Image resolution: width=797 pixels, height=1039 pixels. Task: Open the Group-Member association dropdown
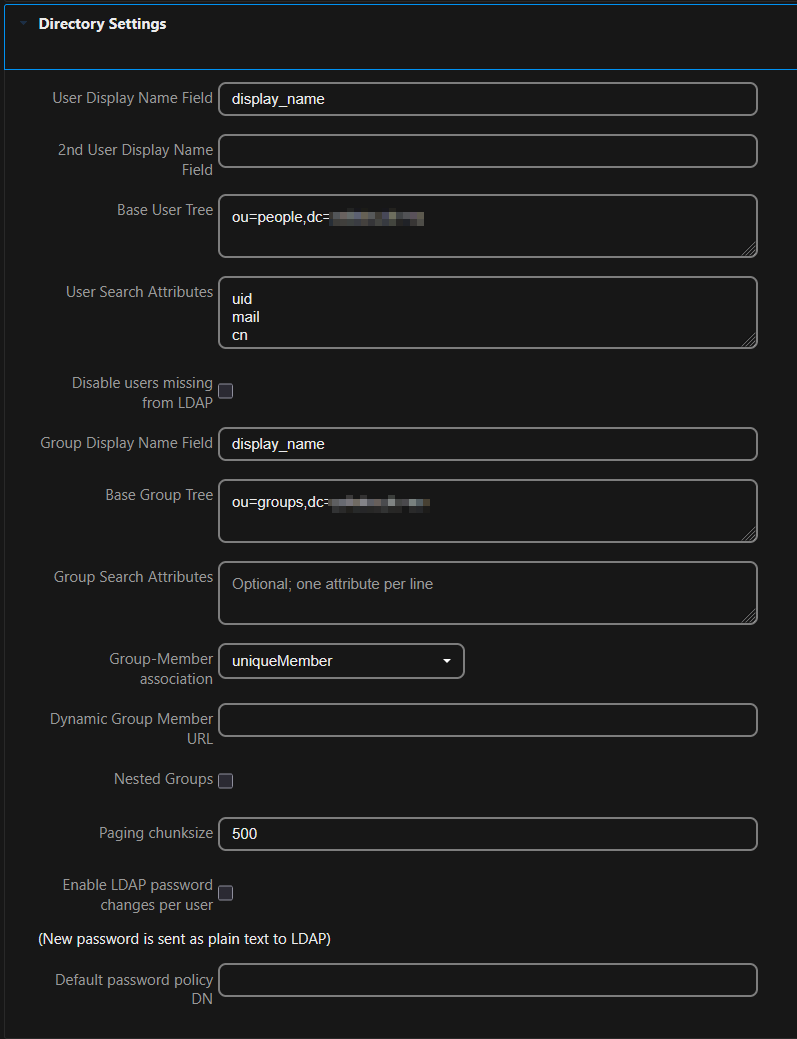tap(341, 661)
